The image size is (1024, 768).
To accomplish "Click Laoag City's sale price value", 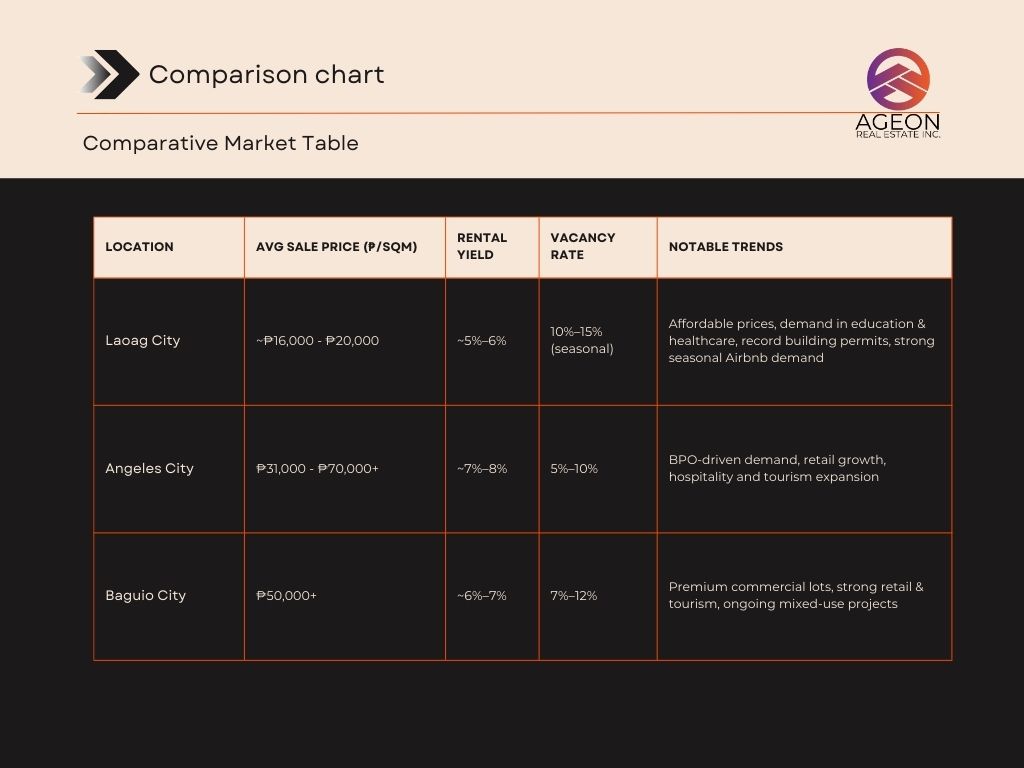I will [317, 340].
